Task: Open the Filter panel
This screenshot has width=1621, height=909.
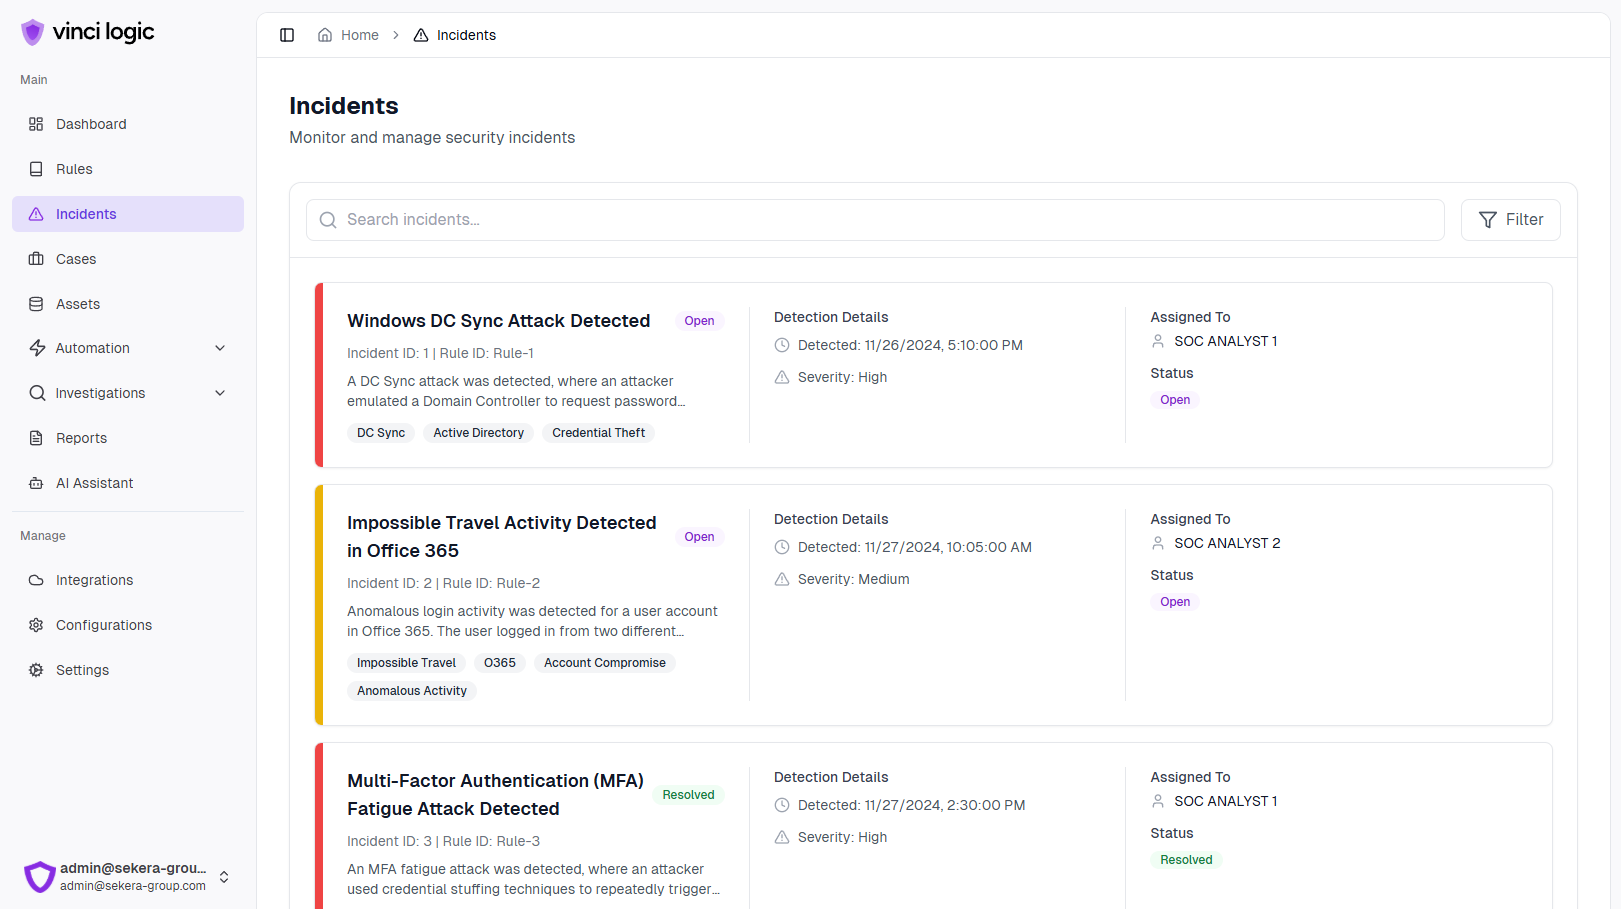Action: 1510,219
